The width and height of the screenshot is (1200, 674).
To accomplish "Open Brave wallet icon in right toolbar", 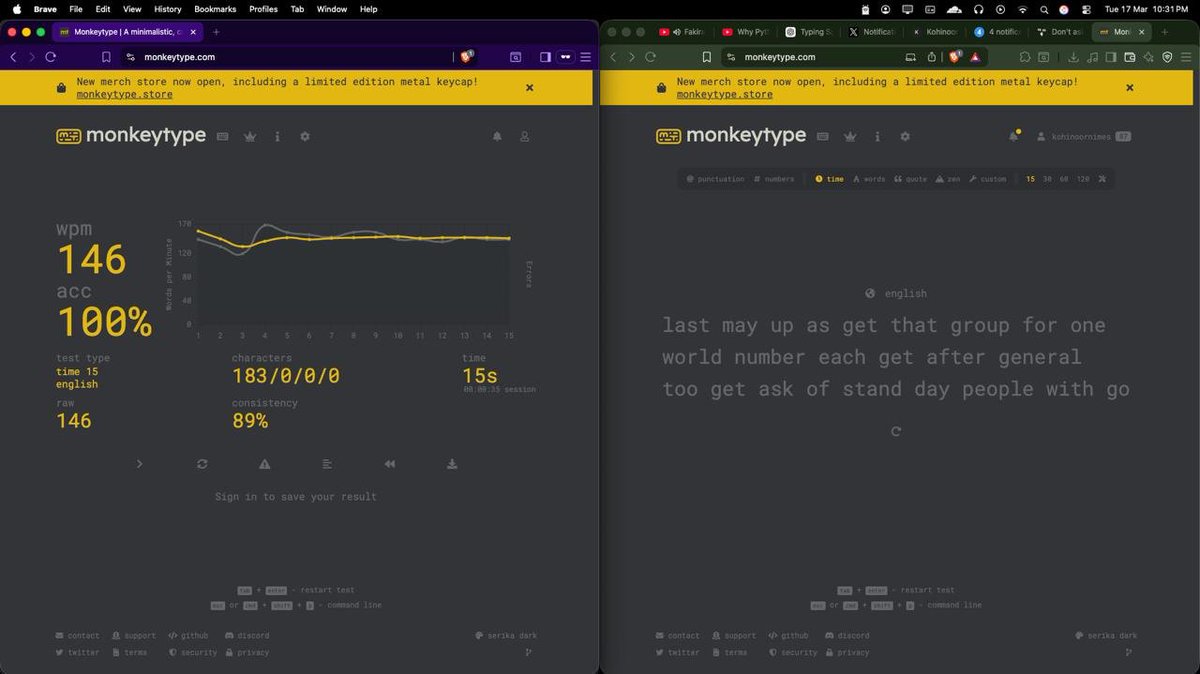I will pyautogui.click(x=1129, y=57).
